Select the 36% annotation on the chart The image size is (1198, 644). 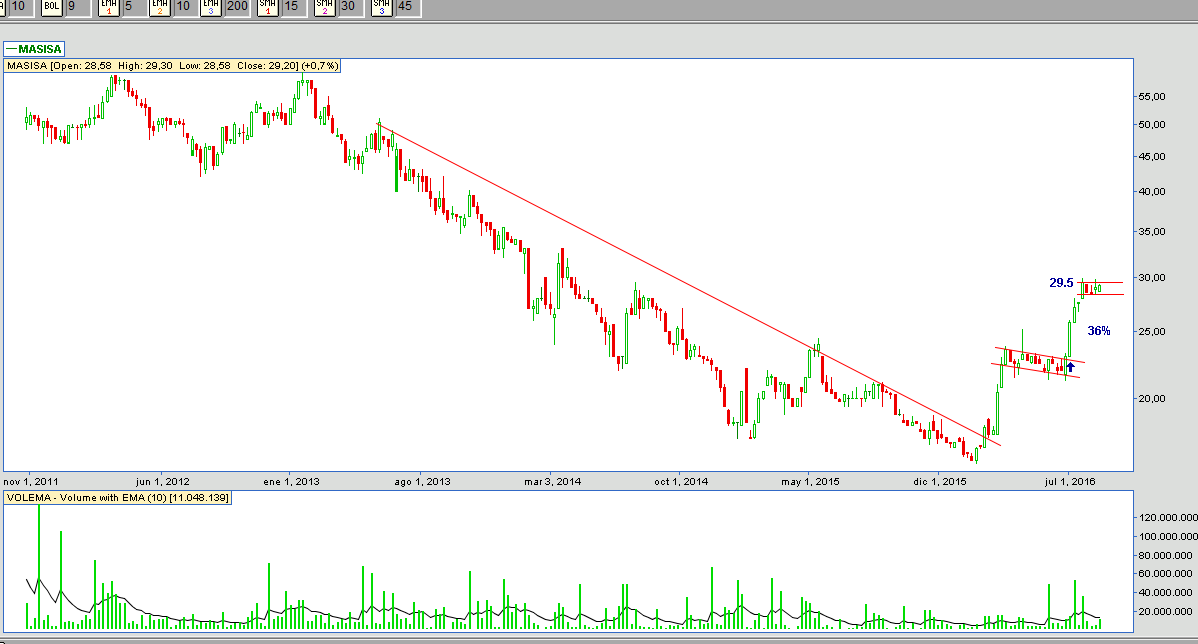tap(1098, 331)
